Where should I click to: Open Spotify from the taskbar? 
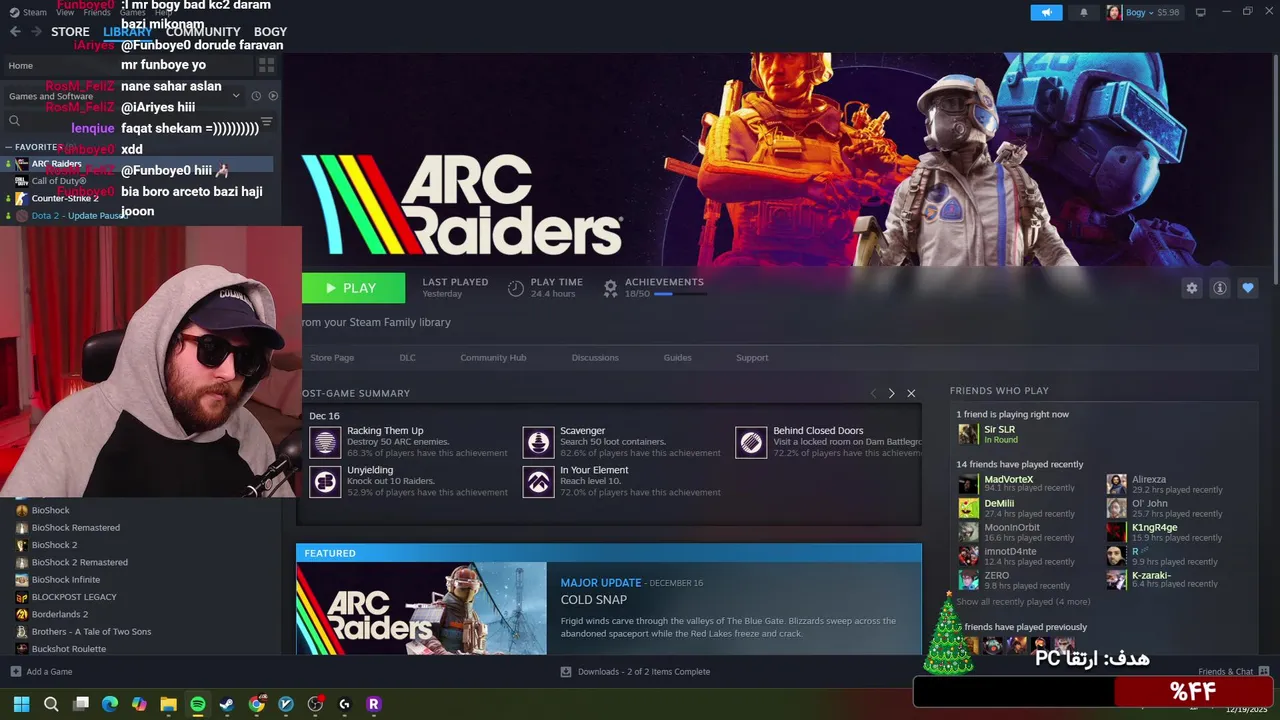click(x=198, y=704)
